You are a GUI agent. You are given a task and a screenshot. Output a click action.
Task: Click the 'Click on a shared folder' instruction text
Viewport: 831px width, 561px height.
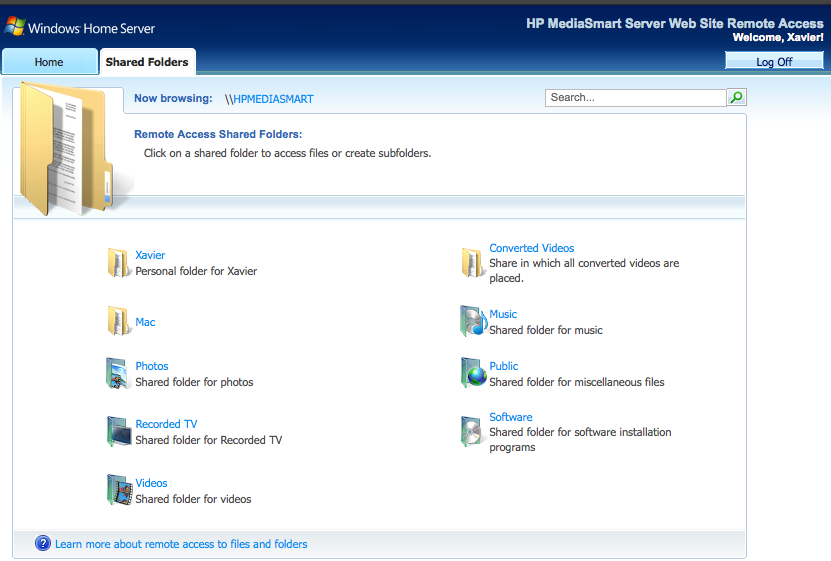tap(287, 153)
